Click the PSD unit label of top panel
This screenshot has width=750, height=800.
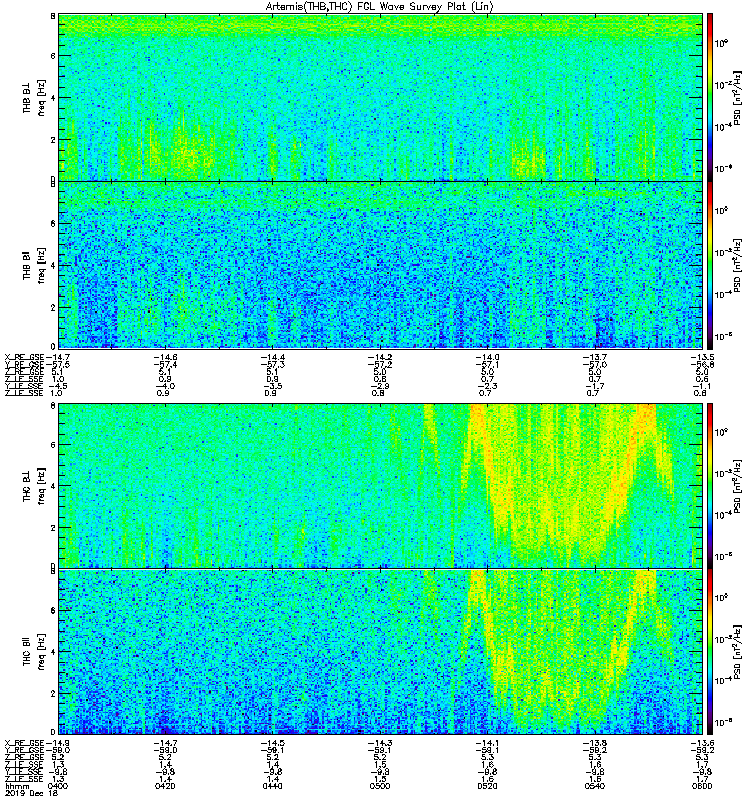point(737,97)
